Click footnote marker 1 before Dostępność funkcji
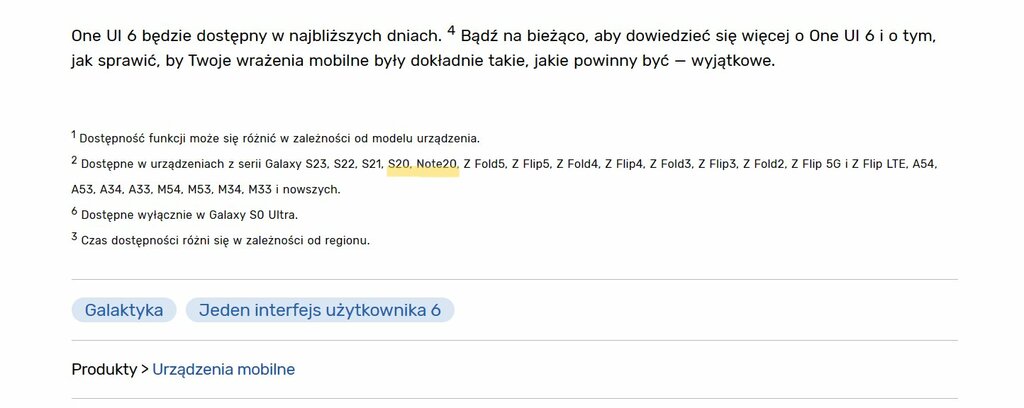Image resolution: width=1024 pixels, height=408 pixels. (x=74, y=134)
